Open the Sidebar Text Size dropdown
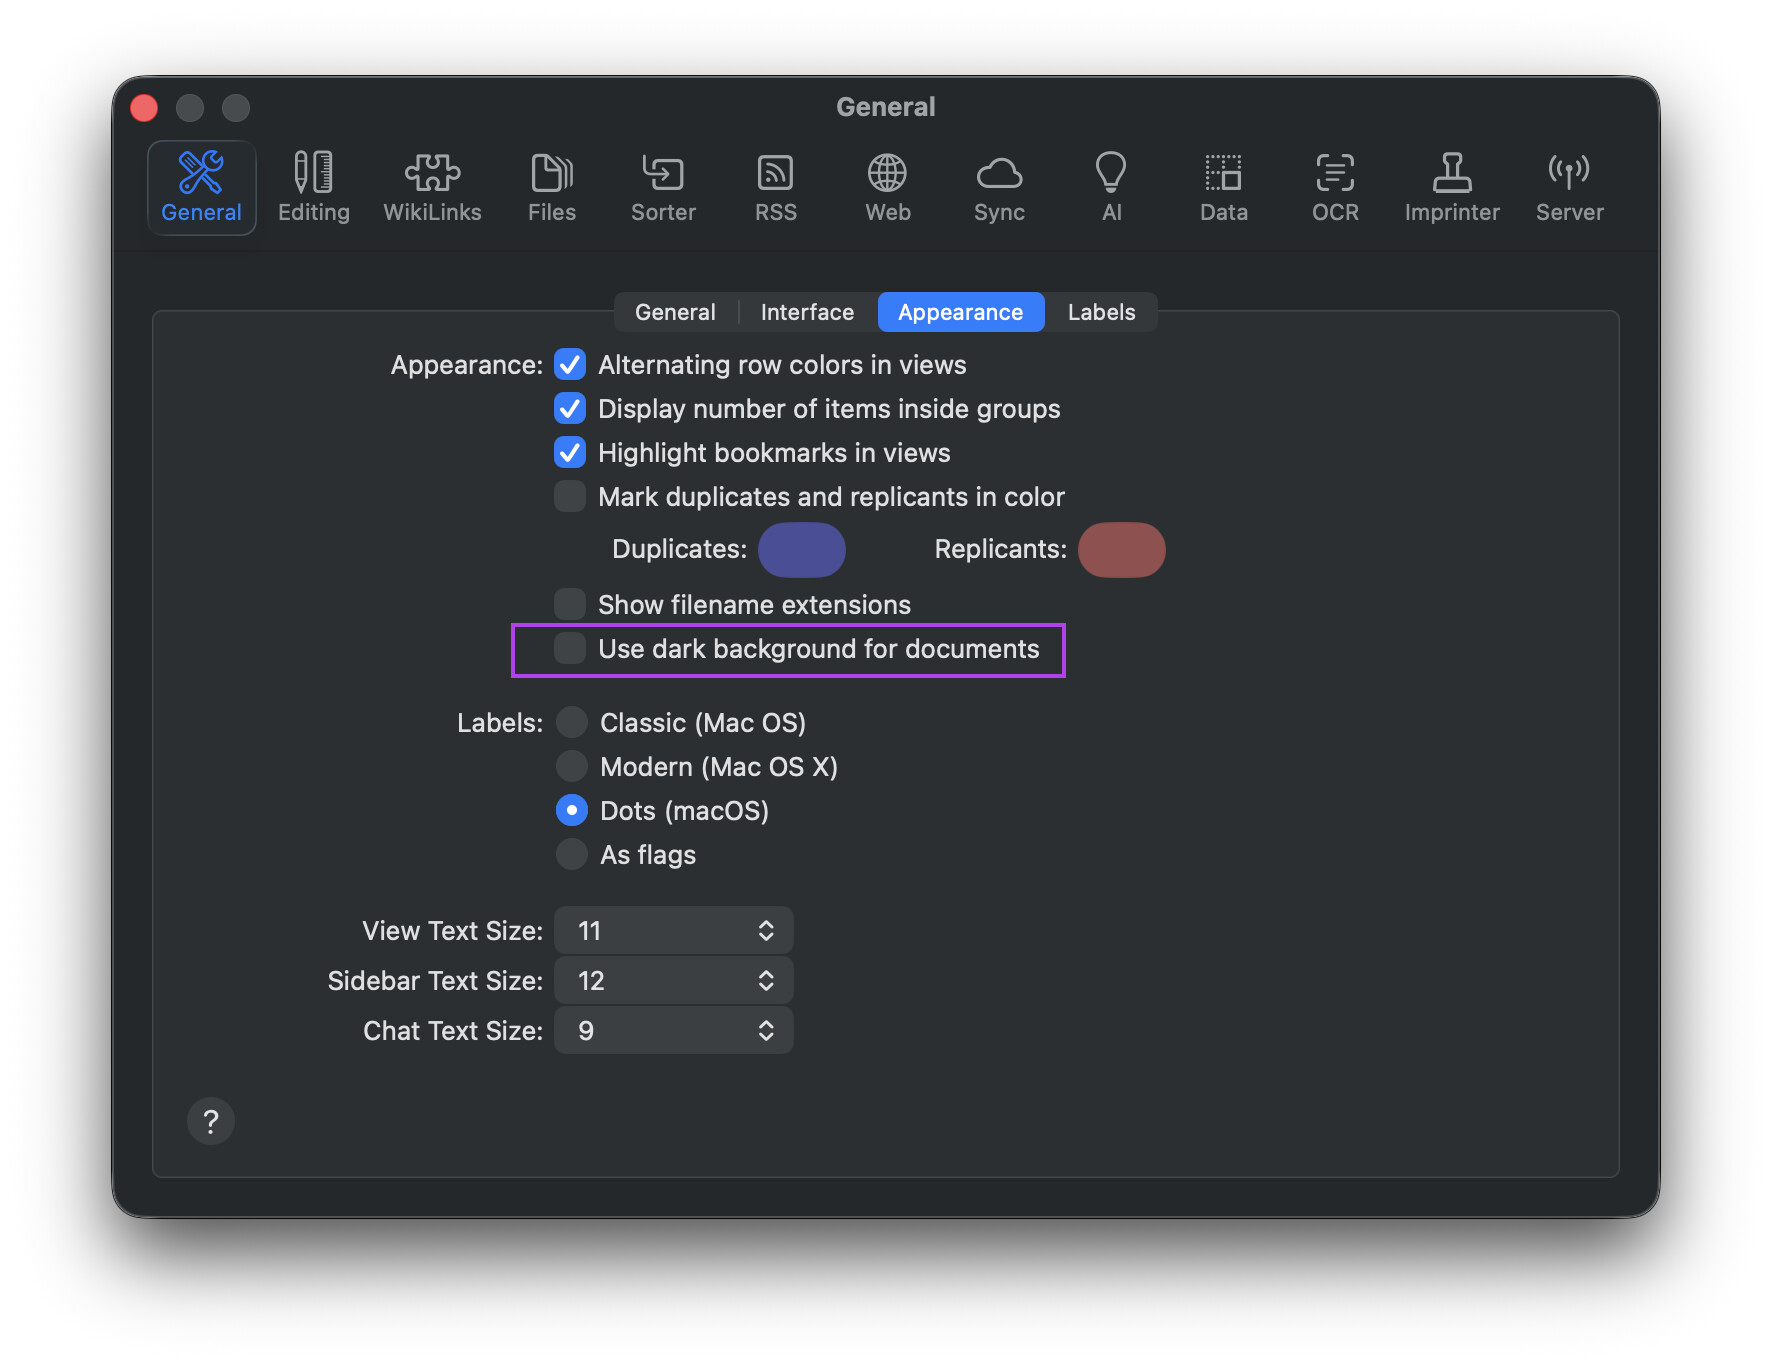The height and width of the screenshot is (1366, 1772). click(674, 981)
